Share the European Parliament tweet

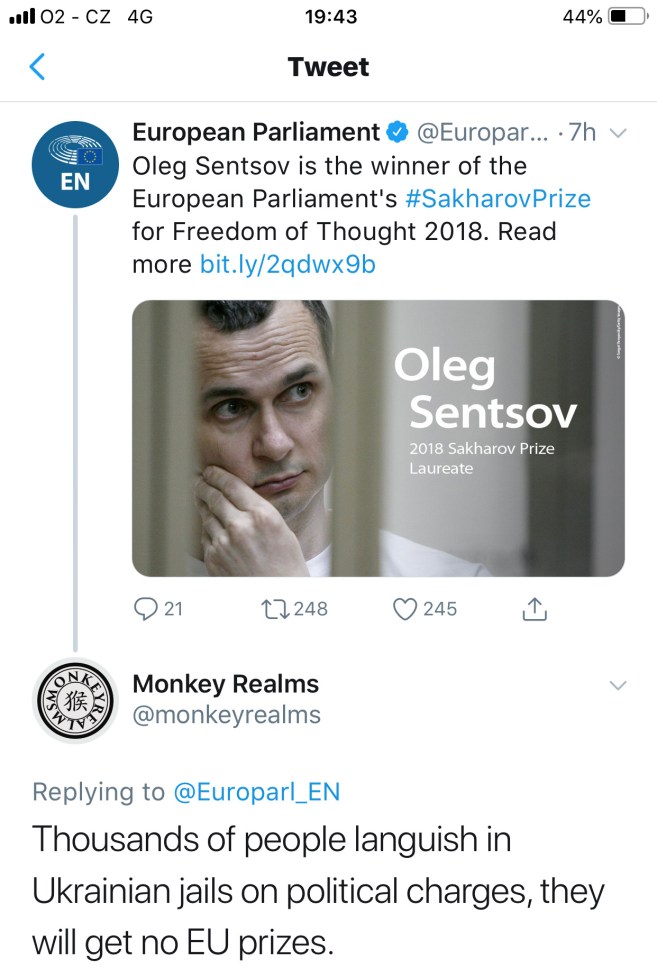534,608
